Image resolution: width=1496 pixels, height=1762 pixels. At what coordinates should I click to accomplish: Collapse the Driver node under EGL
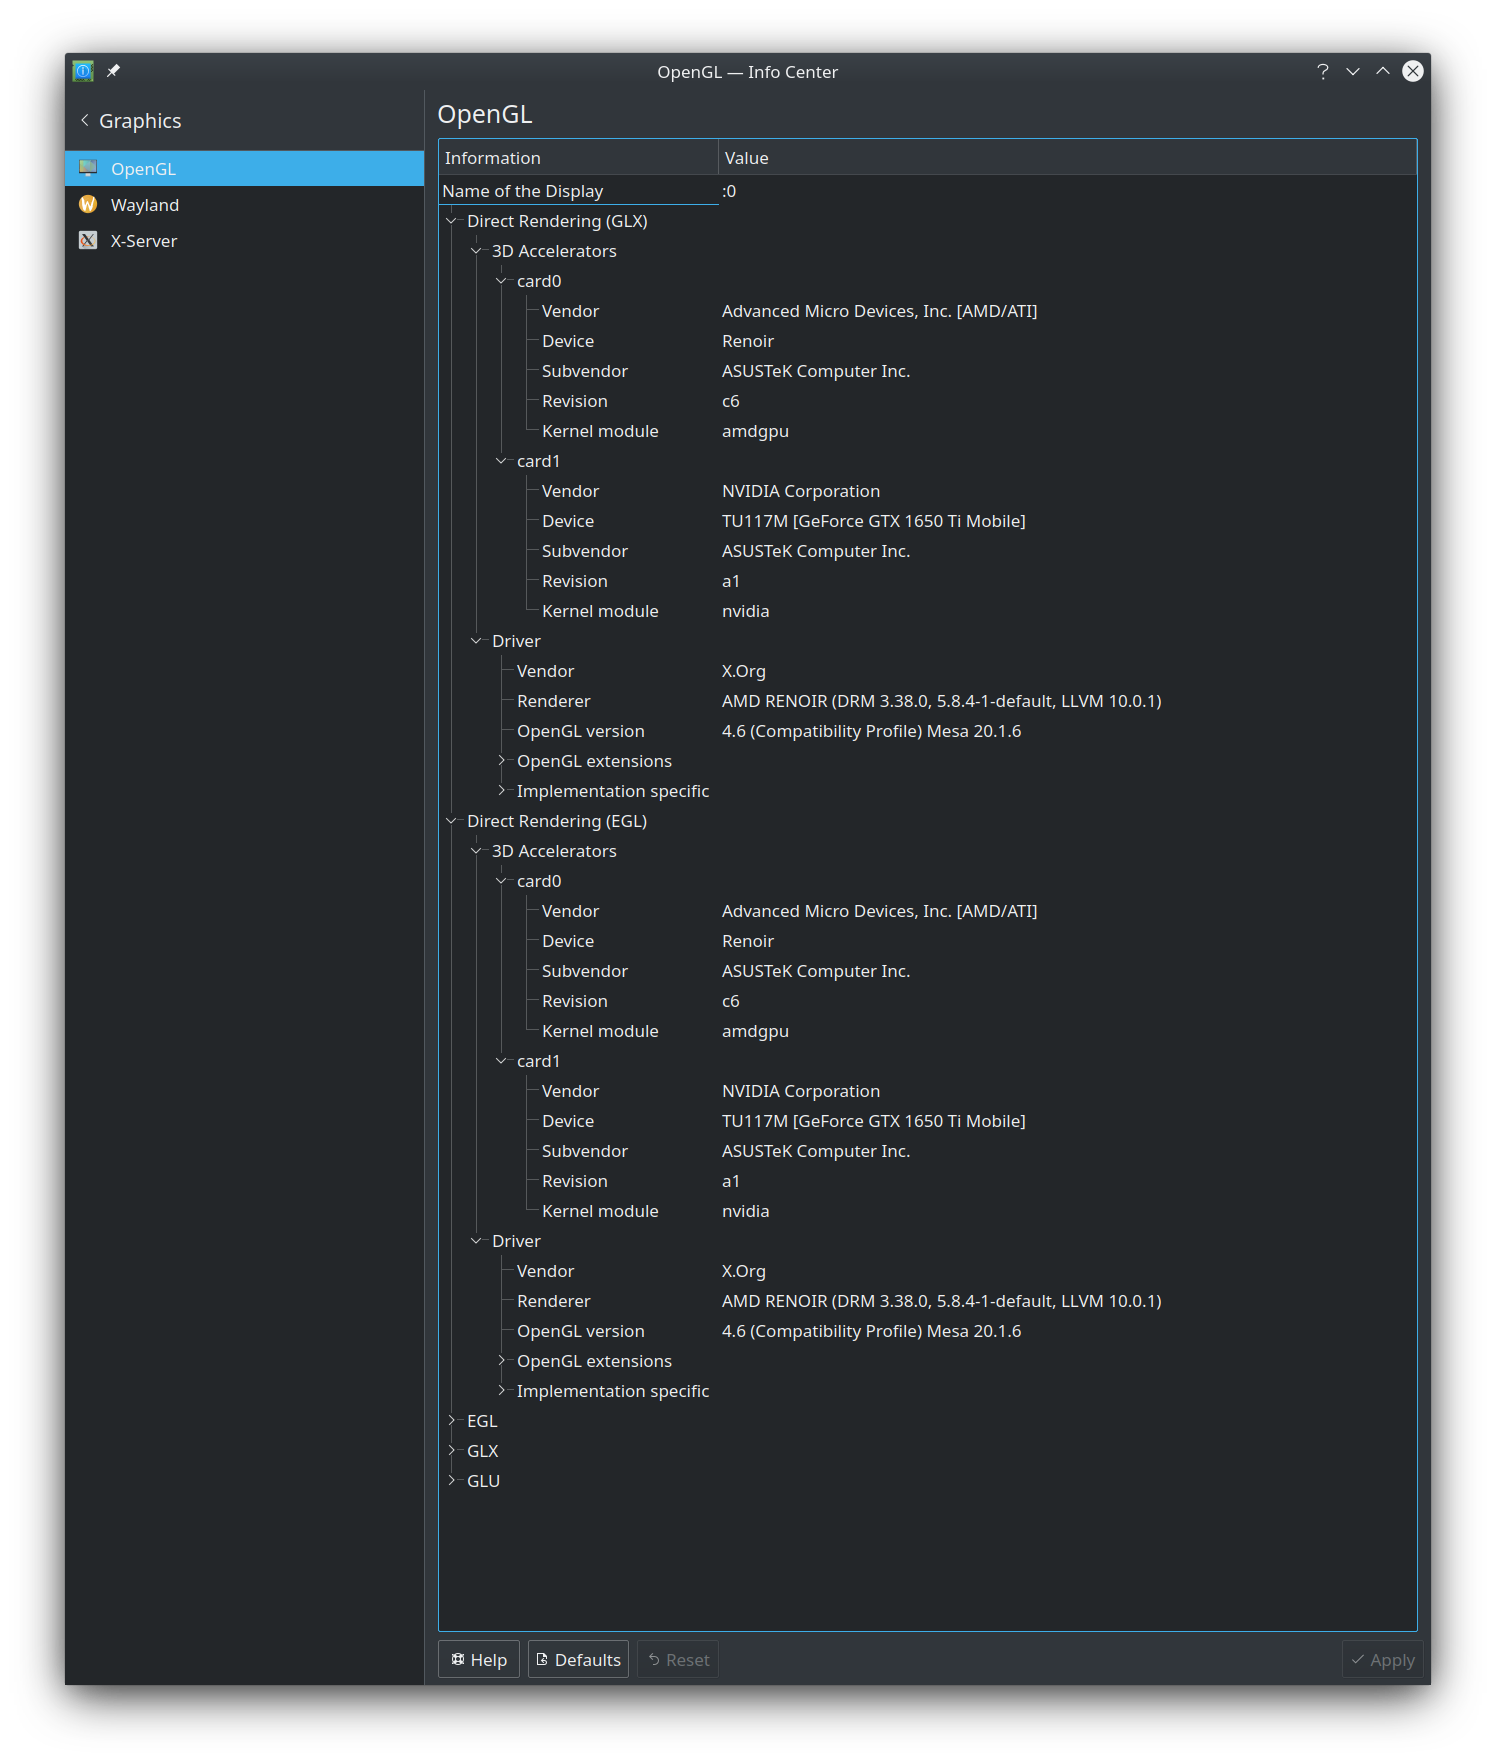476,1241
